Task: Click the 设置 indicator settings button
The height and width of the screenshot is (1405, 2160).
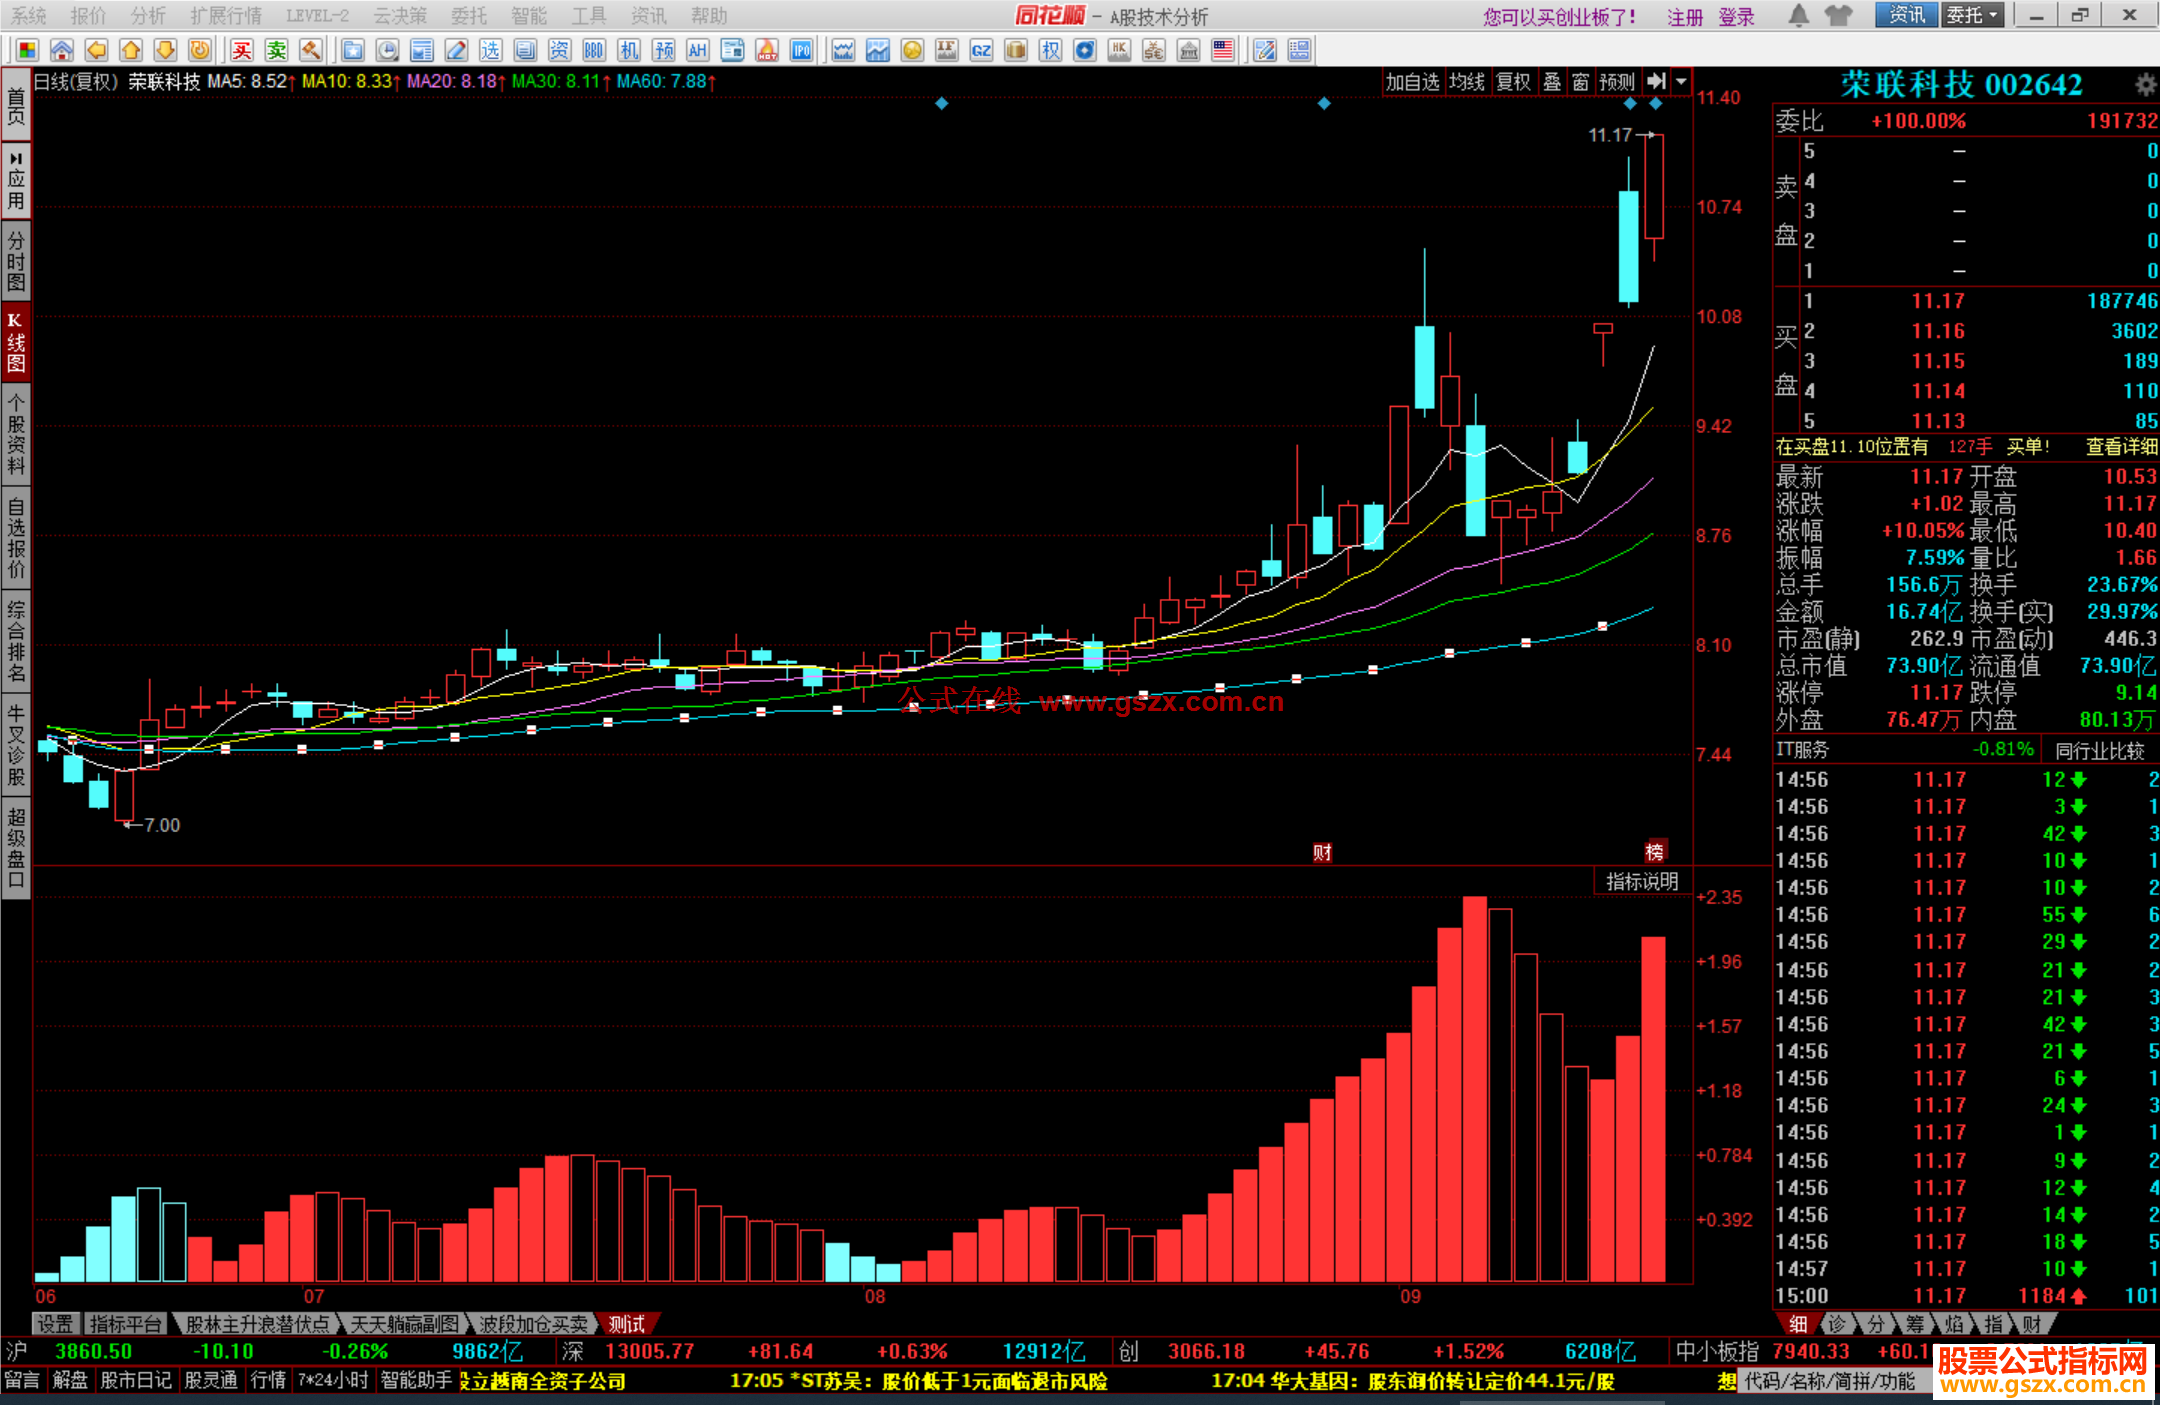Action: [55, 1324]
